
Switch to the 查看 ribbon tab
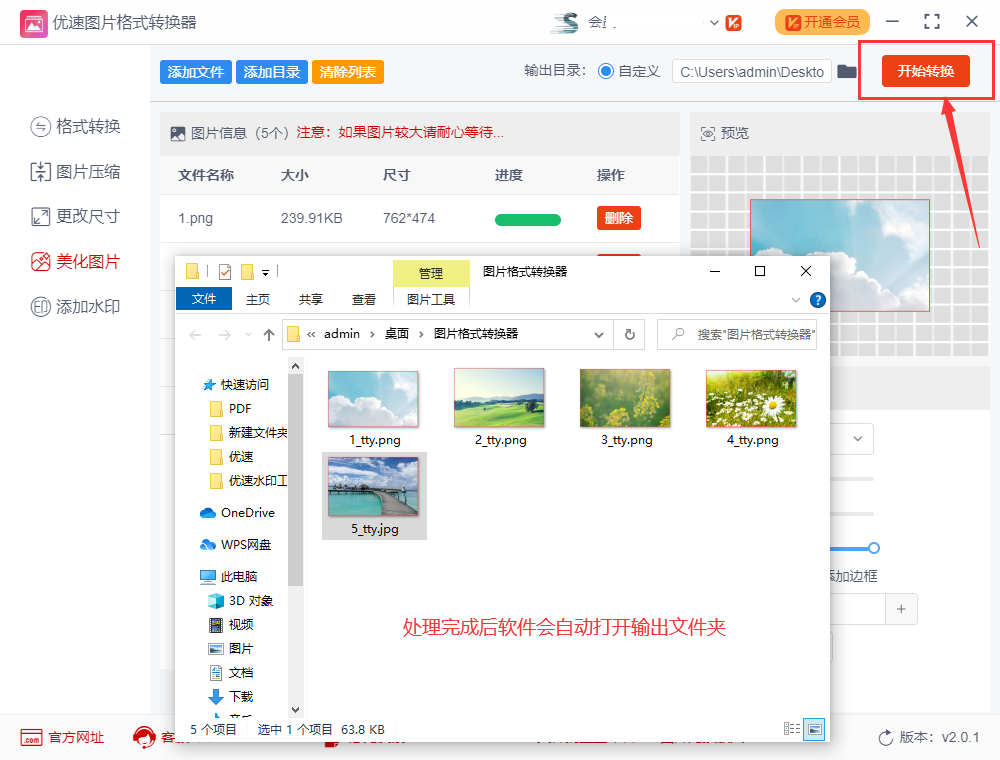[x=364, y=298]
